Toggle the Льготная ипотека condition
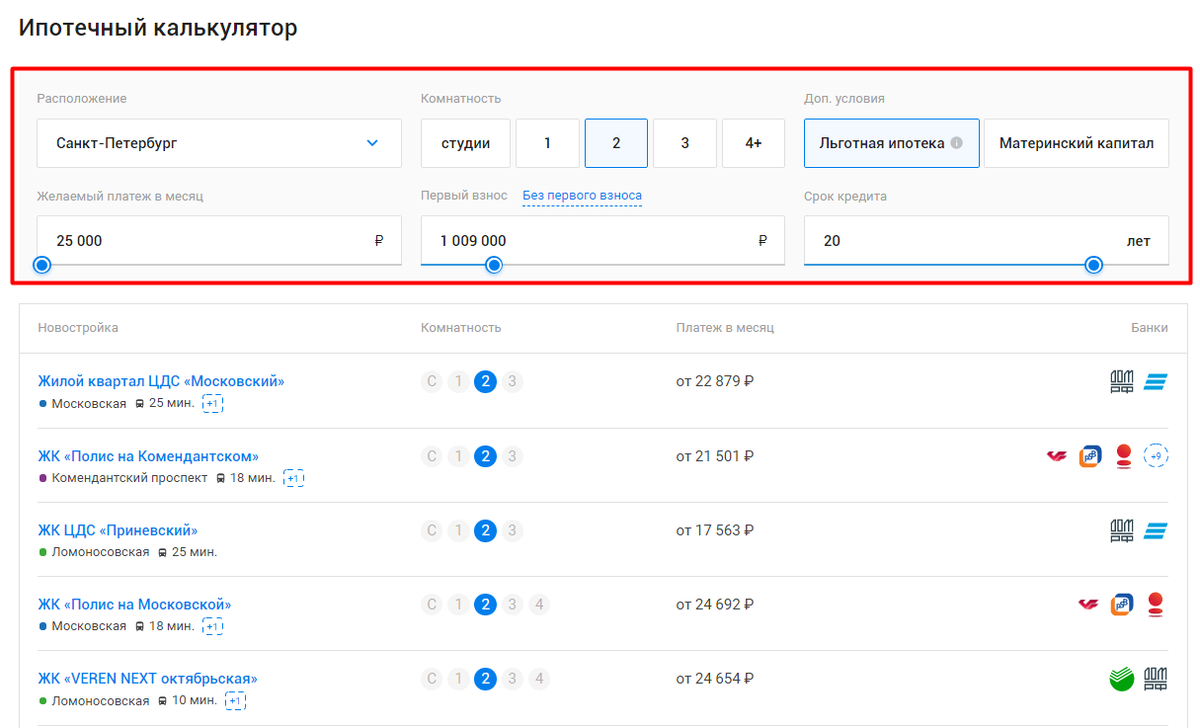 pos(892,143)
